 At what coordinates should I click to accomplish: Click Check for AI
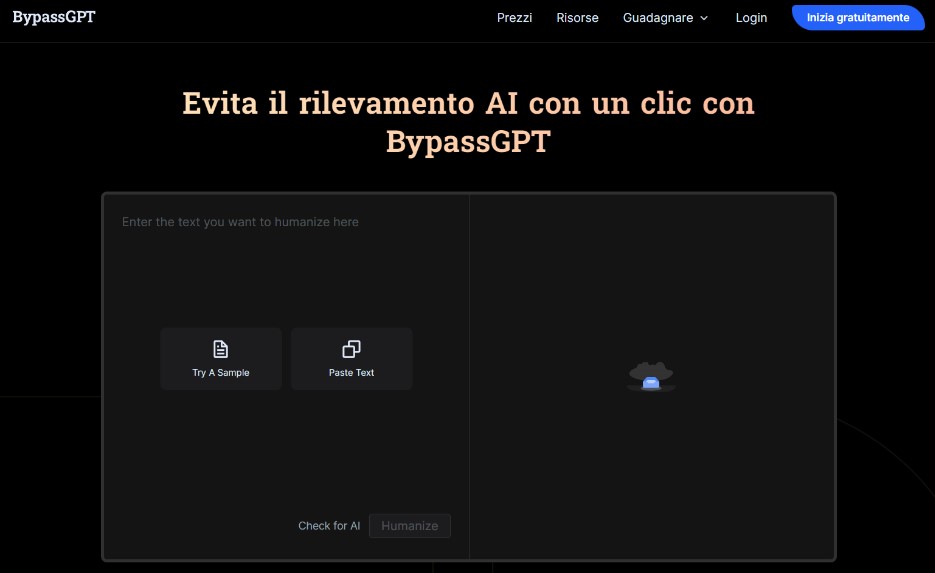click(x=329, y=525)
